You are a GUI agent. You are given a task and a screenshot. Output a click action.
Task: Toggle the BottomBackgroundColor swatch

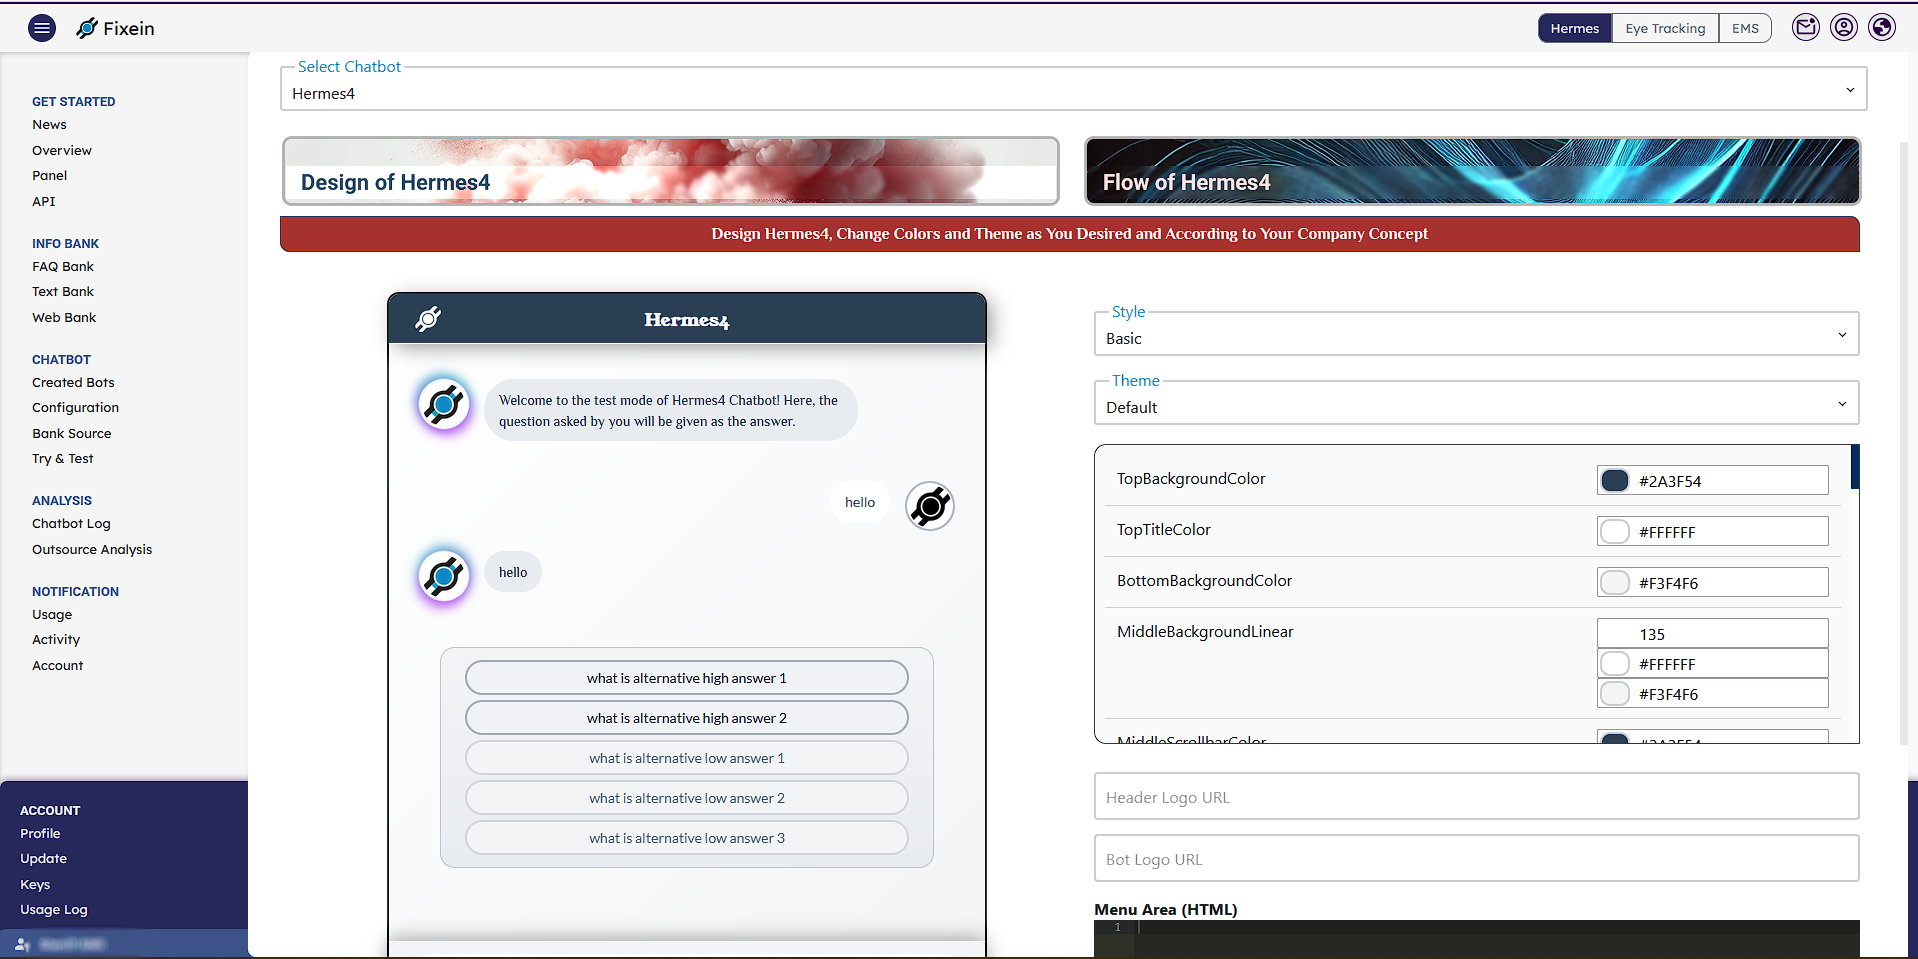point(1615,582)
